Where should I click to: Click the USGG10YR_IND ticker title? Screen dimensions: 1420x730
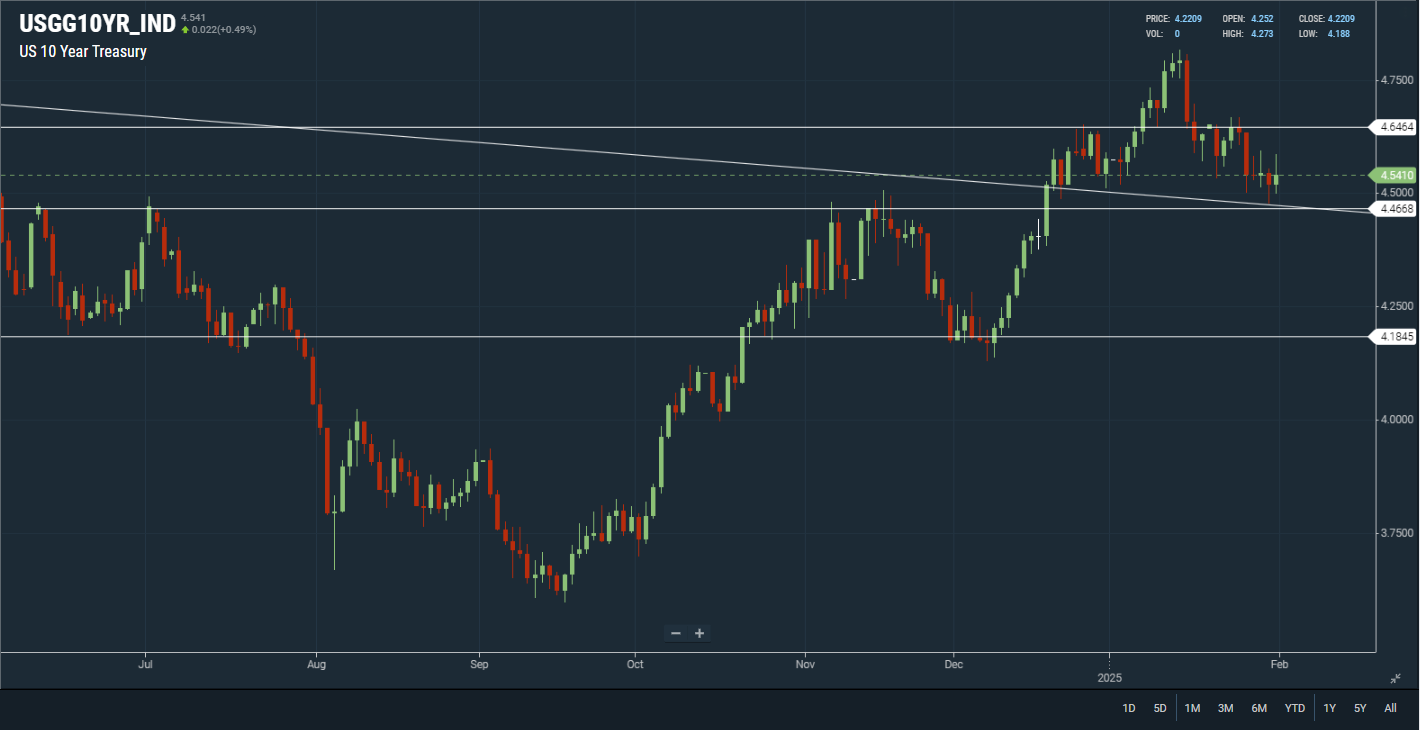coord(97,23)
